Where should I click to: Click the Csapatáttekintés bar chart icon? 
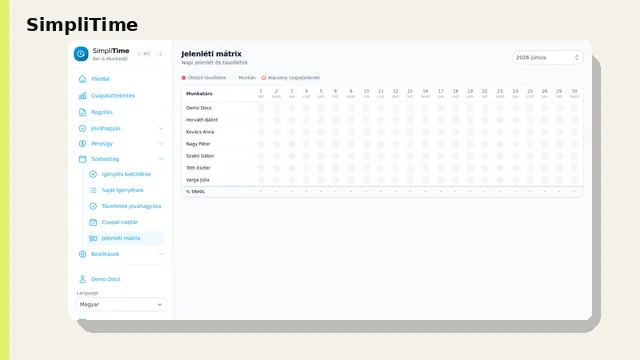click(x=82, y=96)
